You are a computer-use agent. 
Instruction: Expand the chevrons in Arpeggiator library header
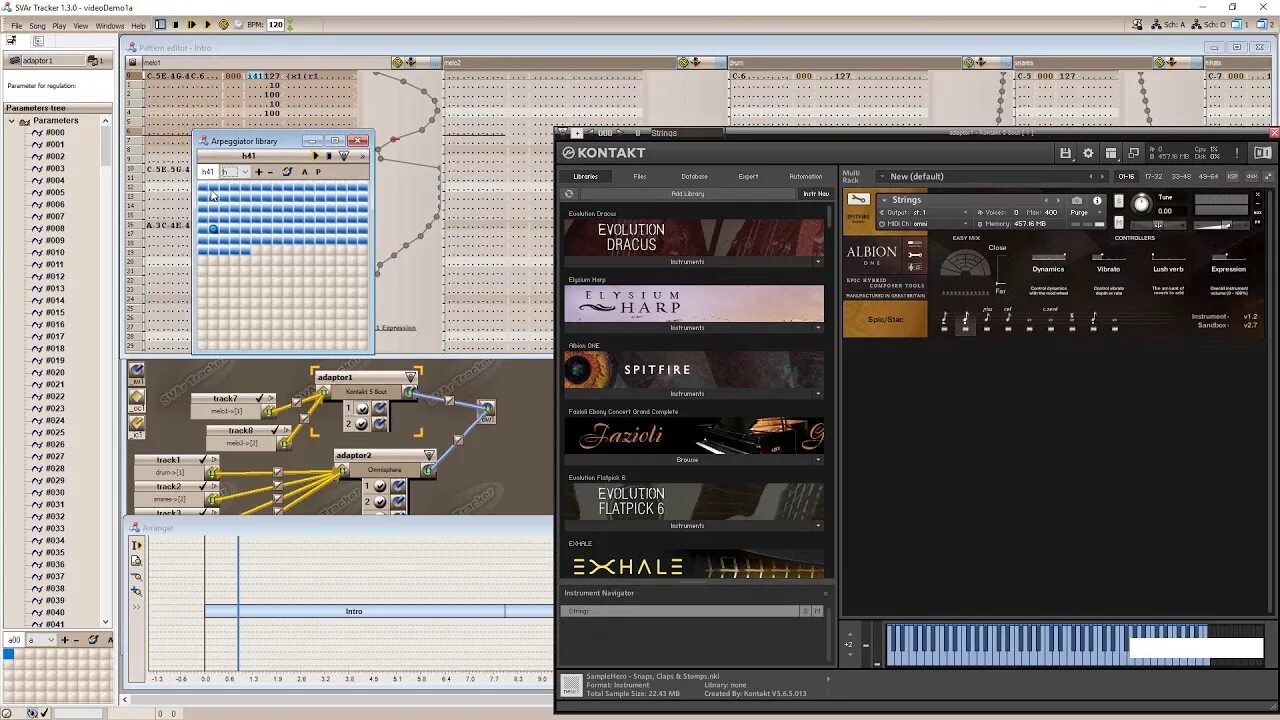(362, 156)
